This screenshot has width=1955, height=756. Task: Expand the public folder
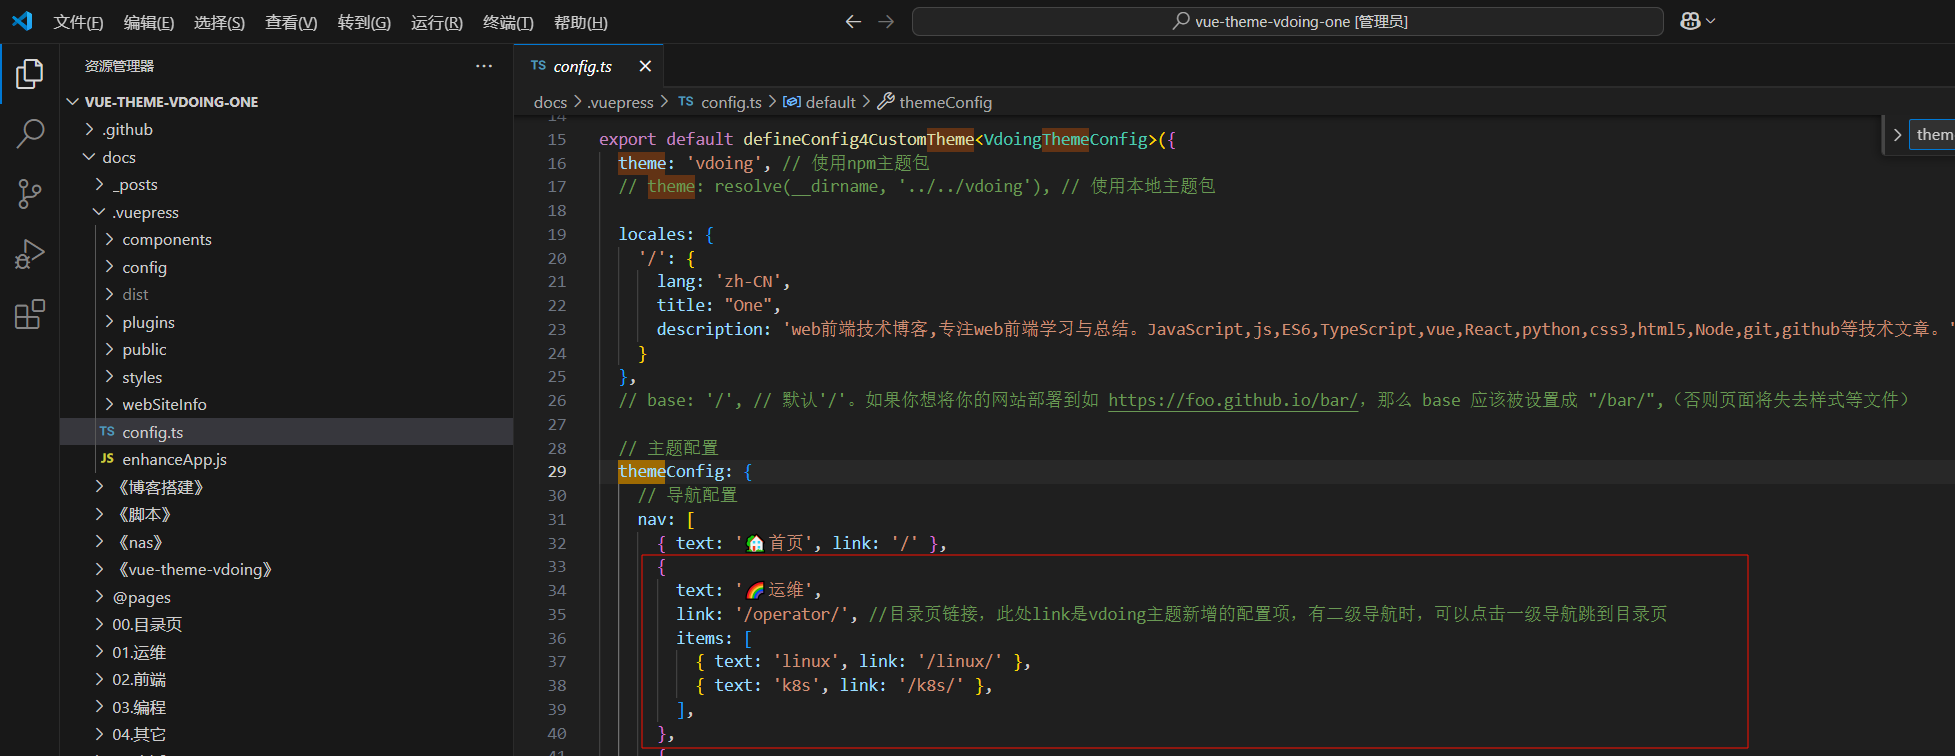click(x=286, y=350)
